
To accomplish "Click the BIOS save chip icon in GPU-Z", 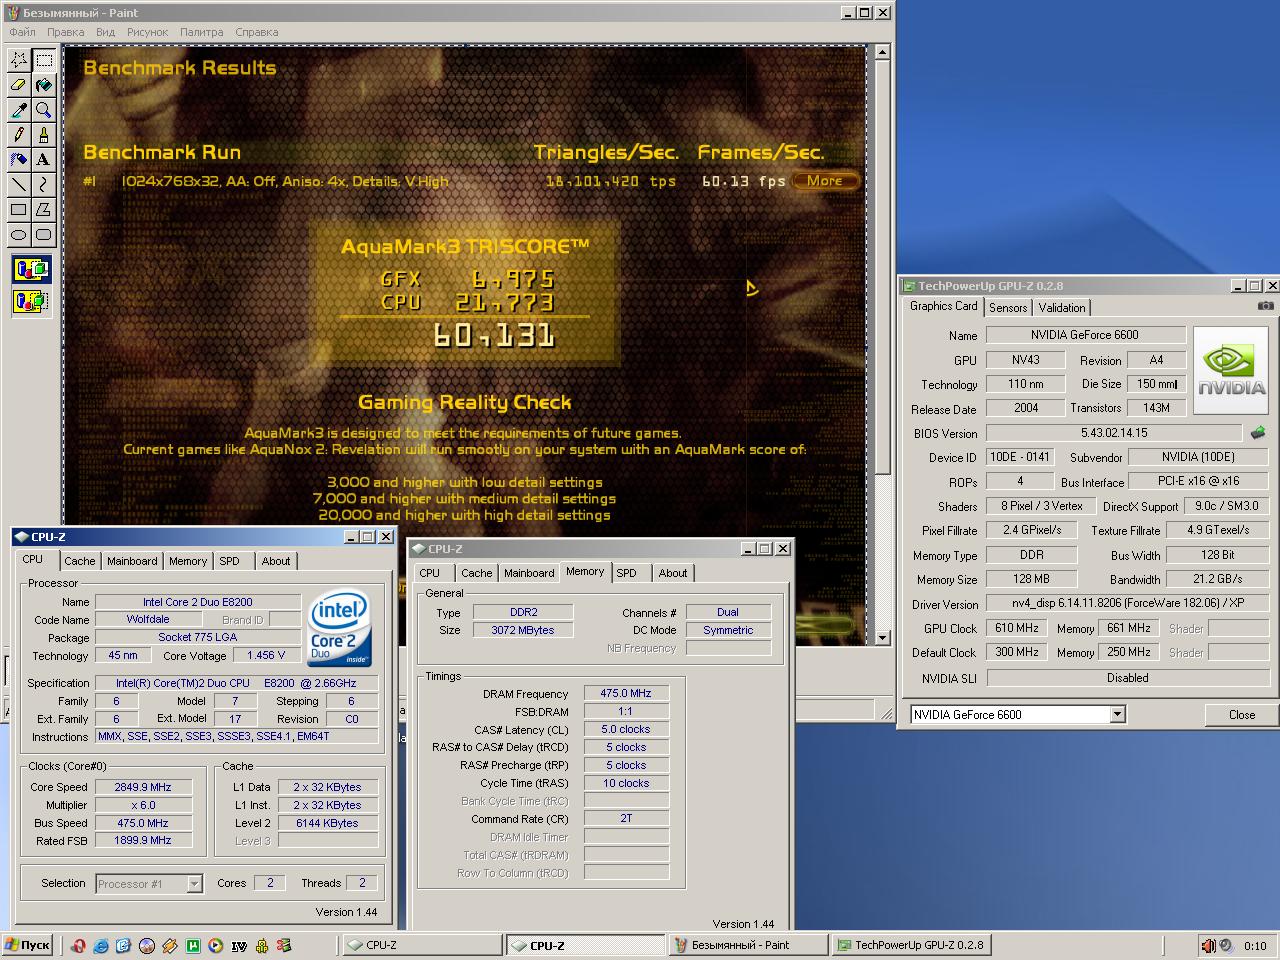I will click(x=1258, y=433).
